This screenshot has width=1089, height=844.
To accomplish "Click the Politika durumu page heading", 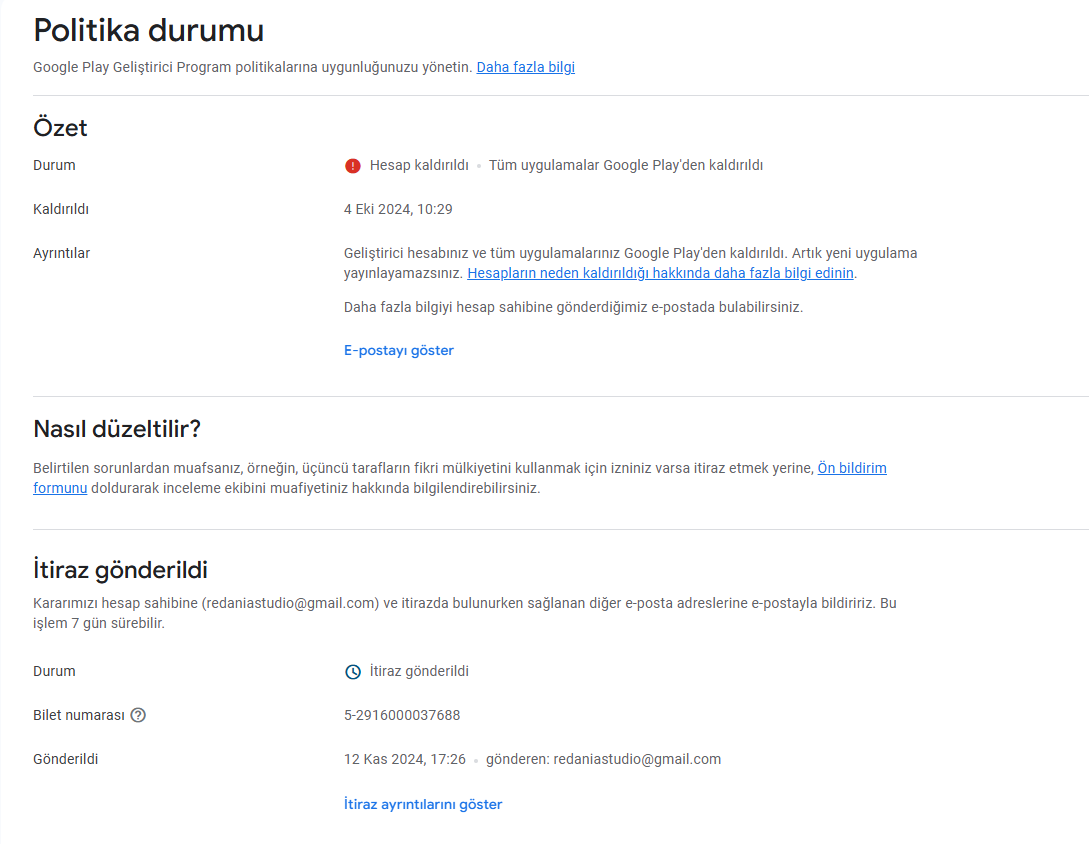I will 149,31.
